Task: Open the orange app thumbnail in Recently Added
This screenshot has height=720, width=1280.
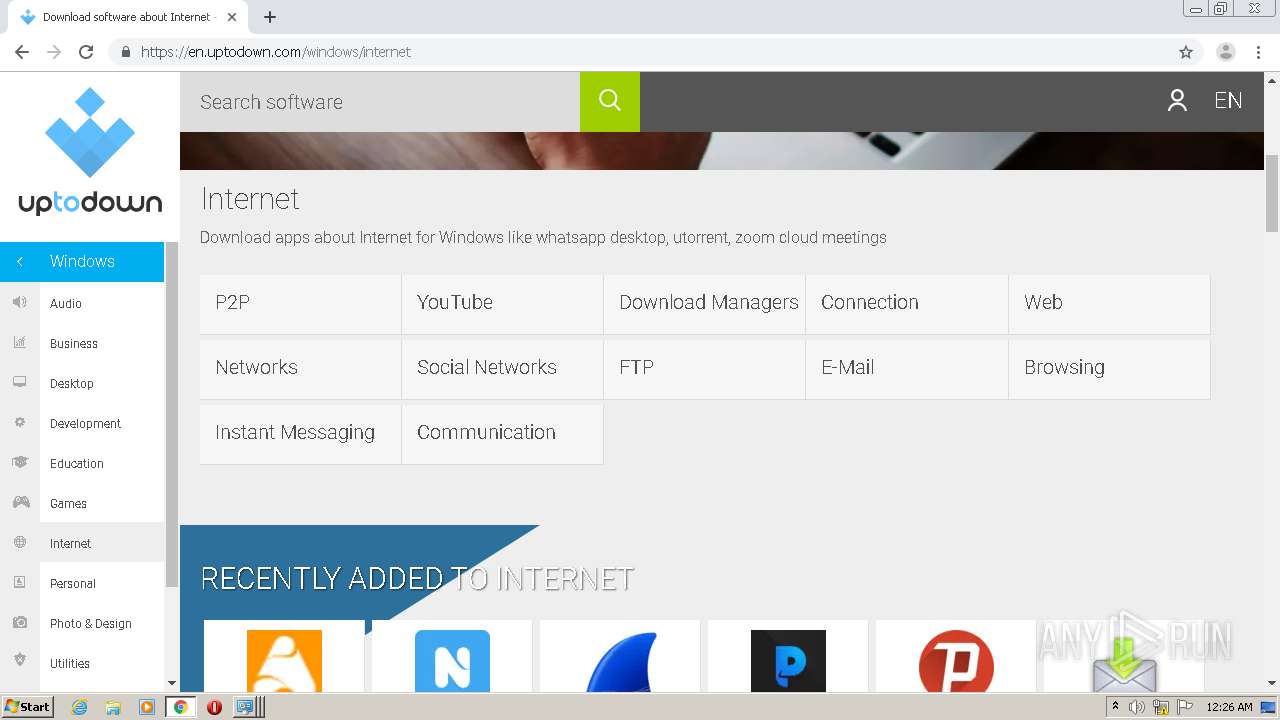Action: [284, 659]
